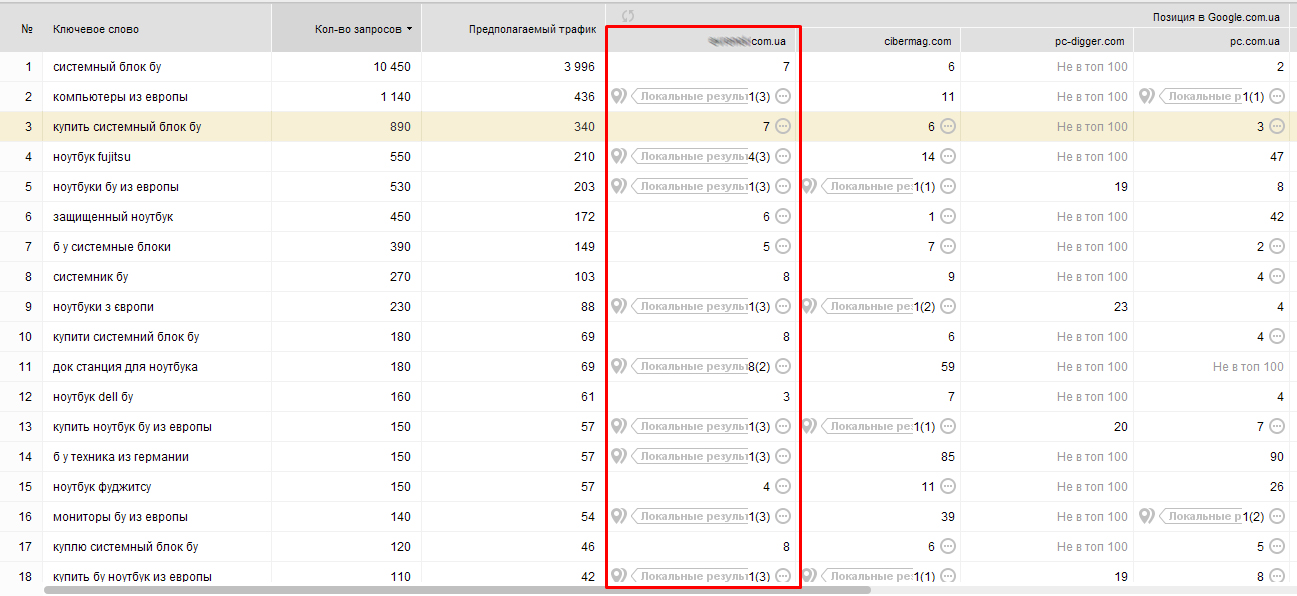Image resolution: width=1297 pixels, height=596 pixels.
Task: Click pc.com.ua map pin in 'мониторы бу из европы' row
Action: (1147, 517)
